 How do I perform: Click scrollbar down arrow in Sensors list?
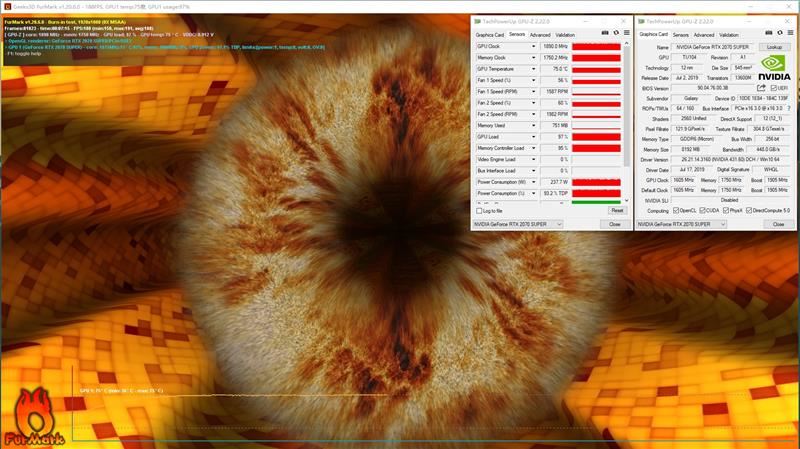(x=627, y=201)
